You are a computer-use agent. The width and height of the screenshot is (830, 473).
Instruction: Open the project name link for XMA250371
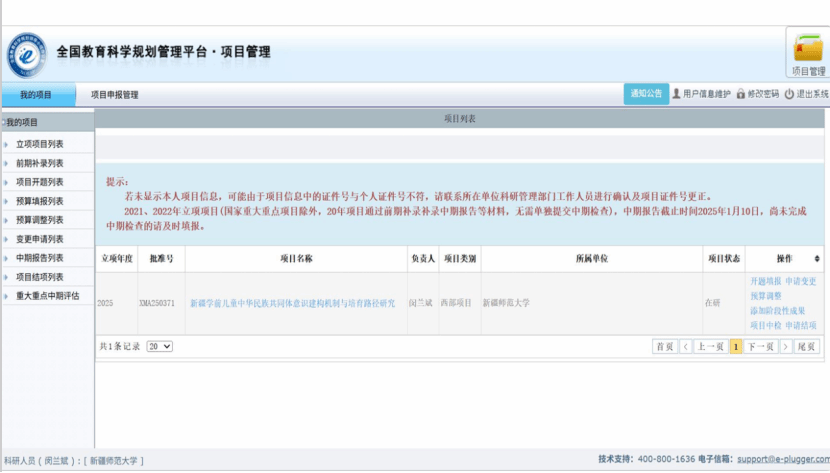tap(292, 303)
